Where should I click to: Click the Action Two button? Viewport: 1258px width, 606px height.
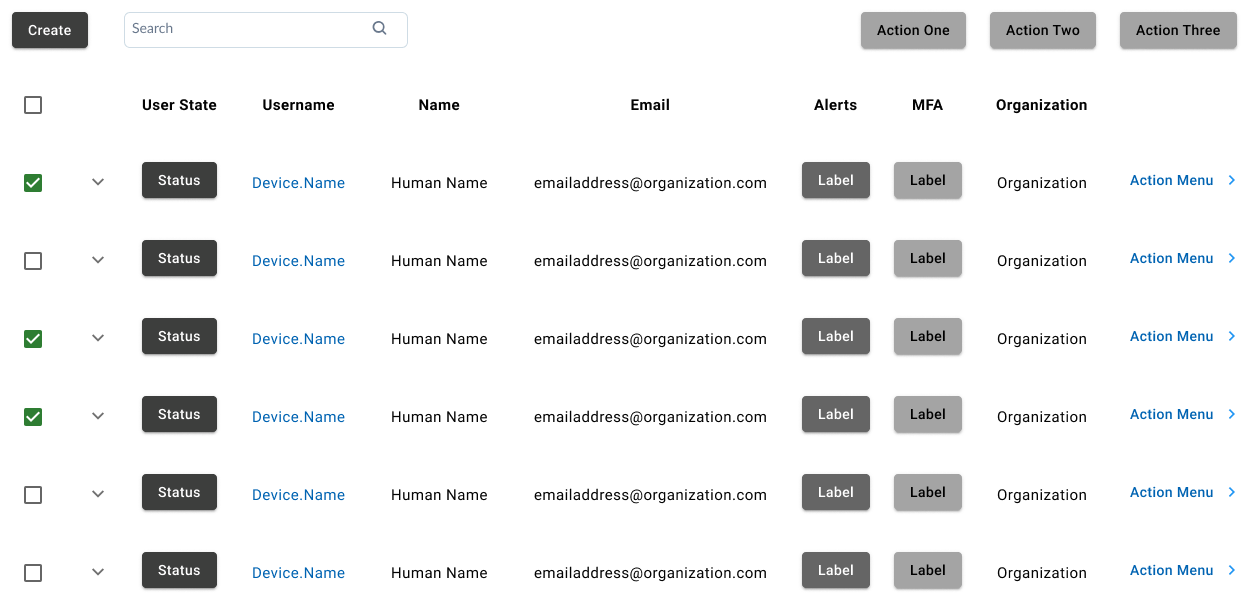1043,30
